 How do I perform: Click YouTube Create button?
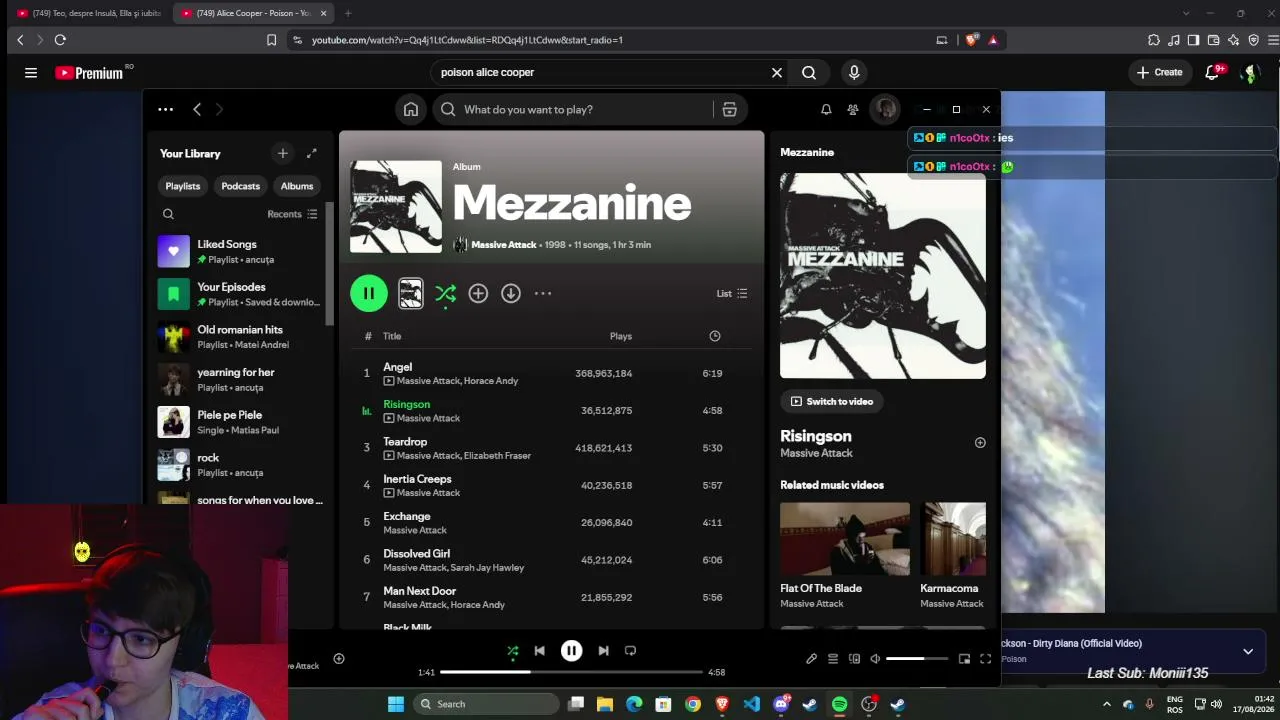click(1160, 72)
